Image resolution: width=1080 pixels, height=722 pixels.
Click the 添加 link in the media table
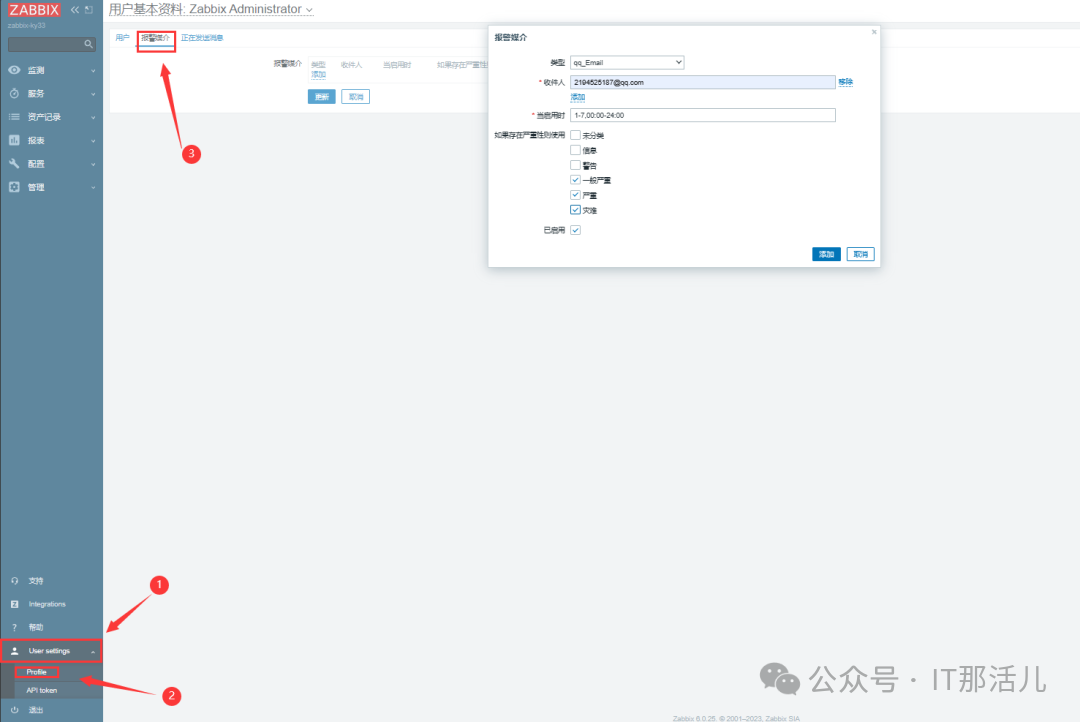point(318,74)
